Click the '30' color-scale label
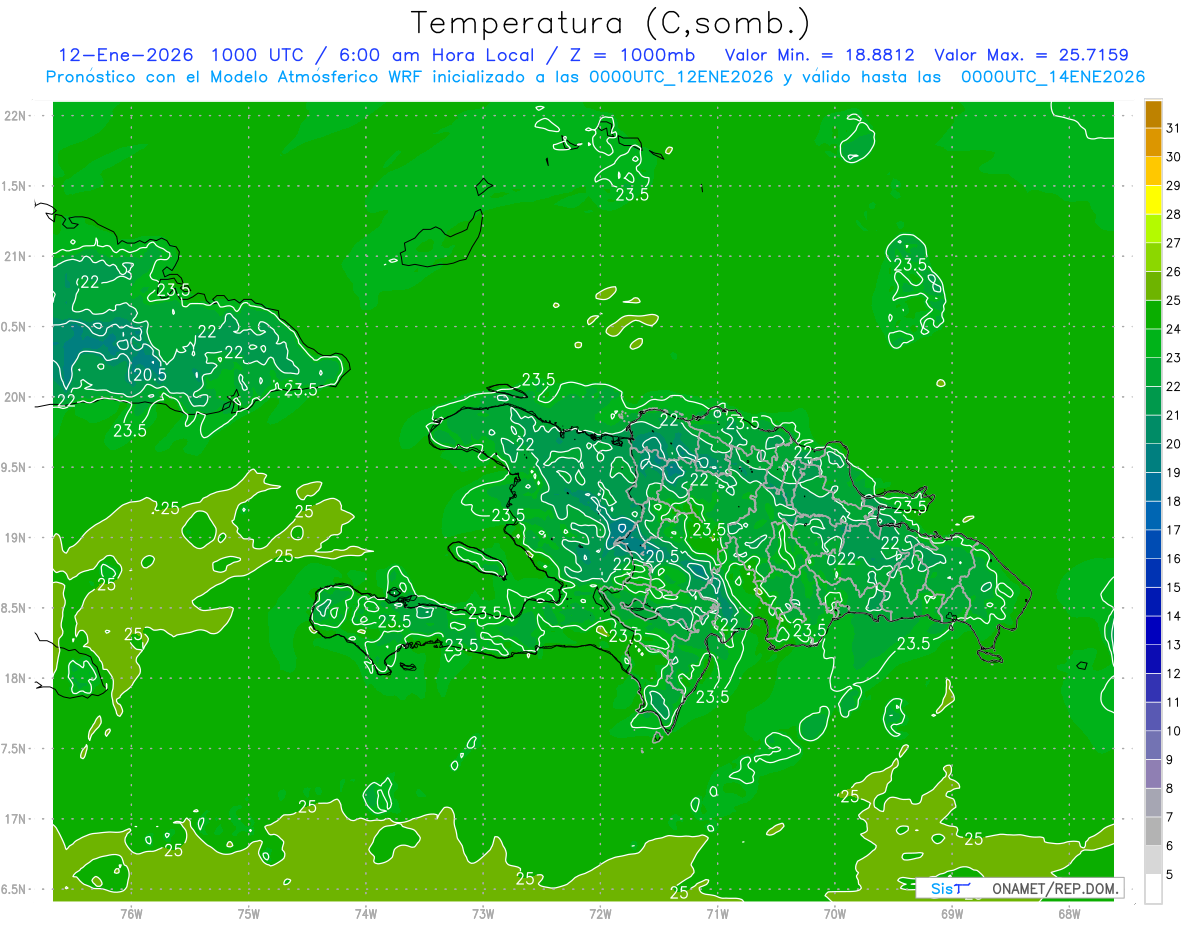The height and width of the screenshot is (927, 1200). coord(1174,157)
